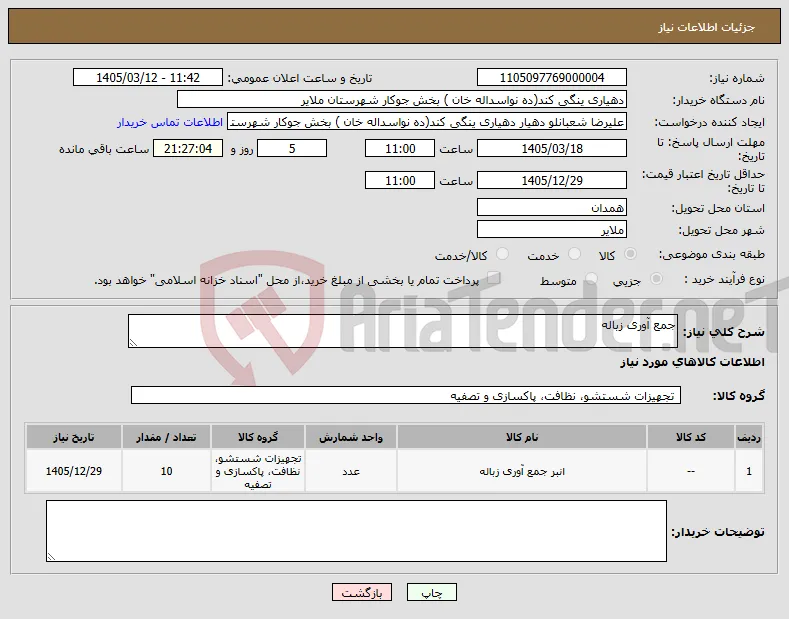Click the quantity cell showing 10

coord(166,471)
